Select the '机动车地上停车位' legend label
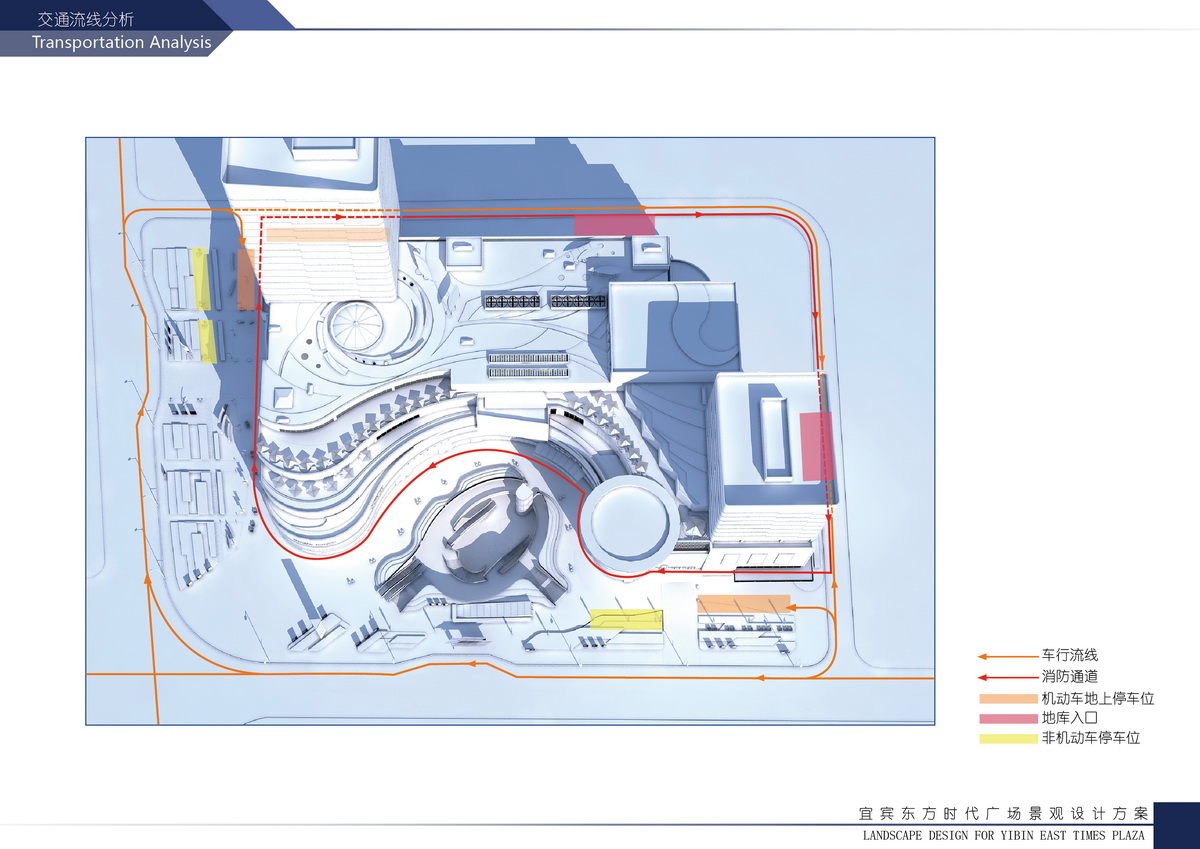 pos(1098,698)
